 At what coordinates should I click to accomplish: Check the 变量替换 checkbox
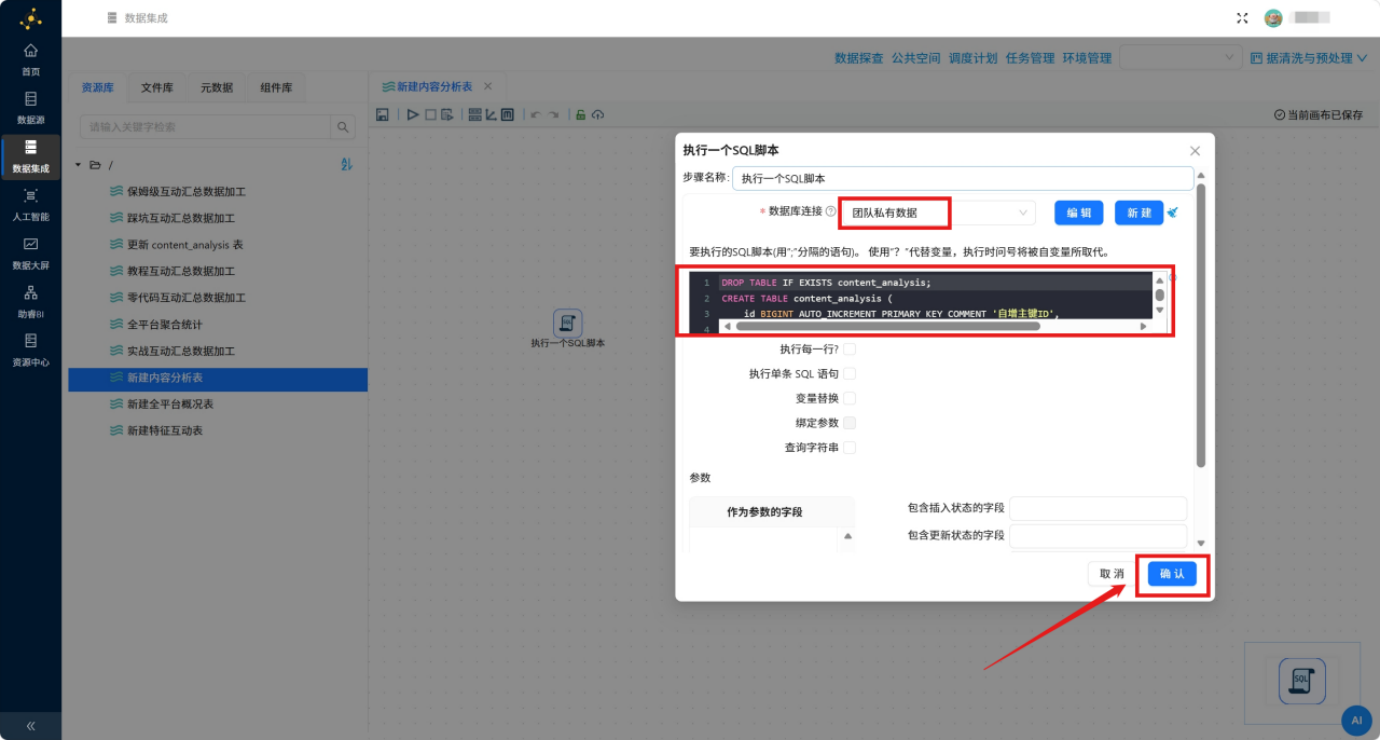[849, 398]
